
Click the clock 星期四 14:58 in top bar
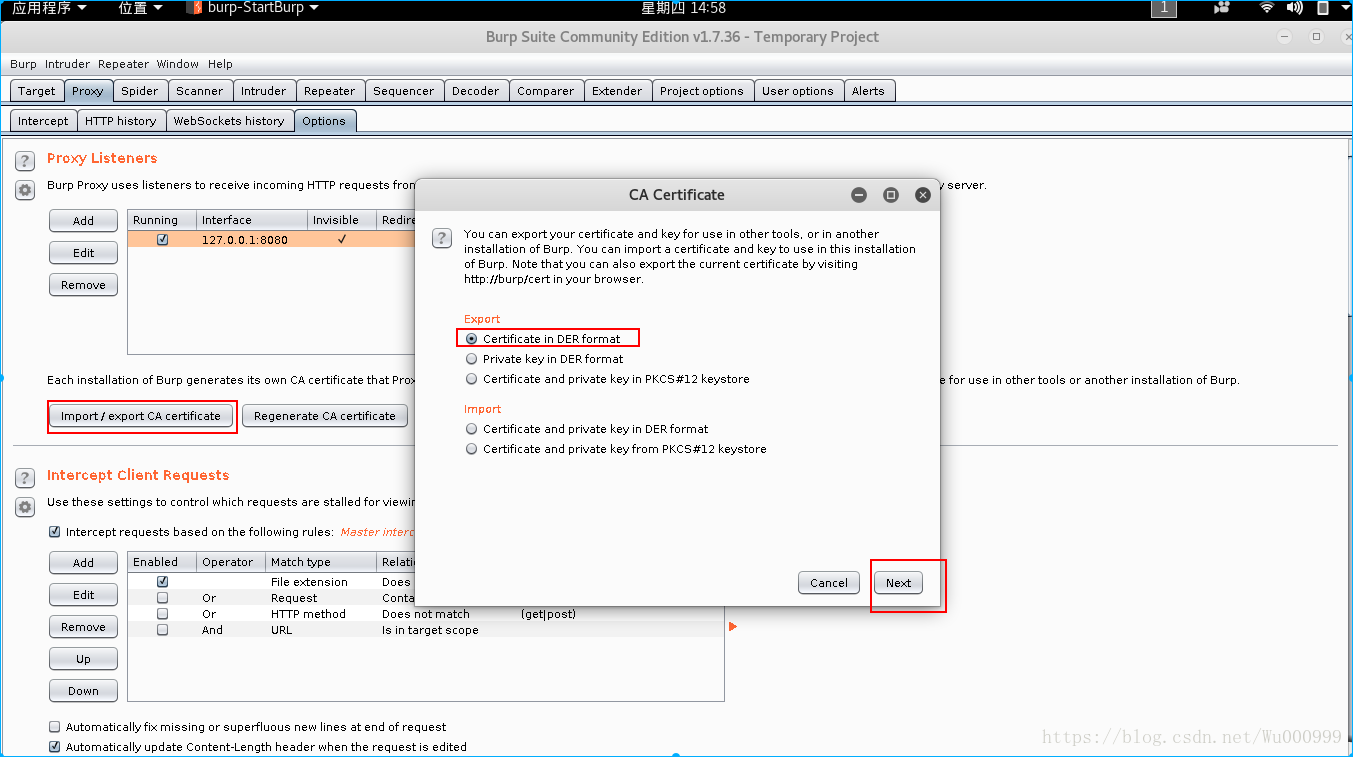pyautogui.click(x=684, y=8)
